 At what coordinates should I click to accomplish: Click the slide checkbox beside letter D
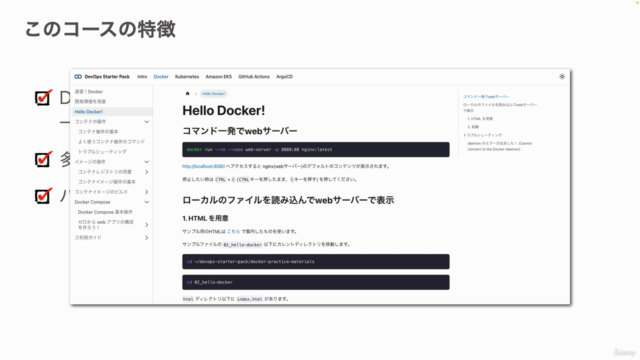click(43, 98)
